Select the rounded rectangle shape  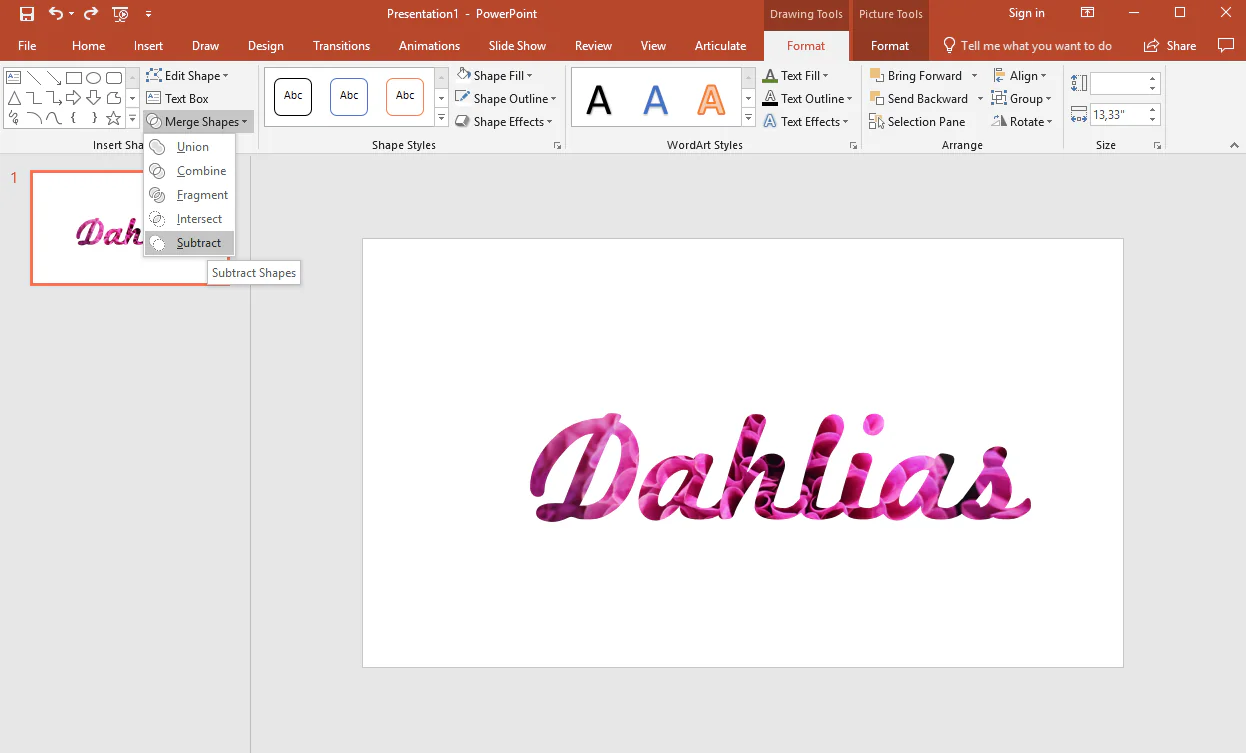[114, 78]
